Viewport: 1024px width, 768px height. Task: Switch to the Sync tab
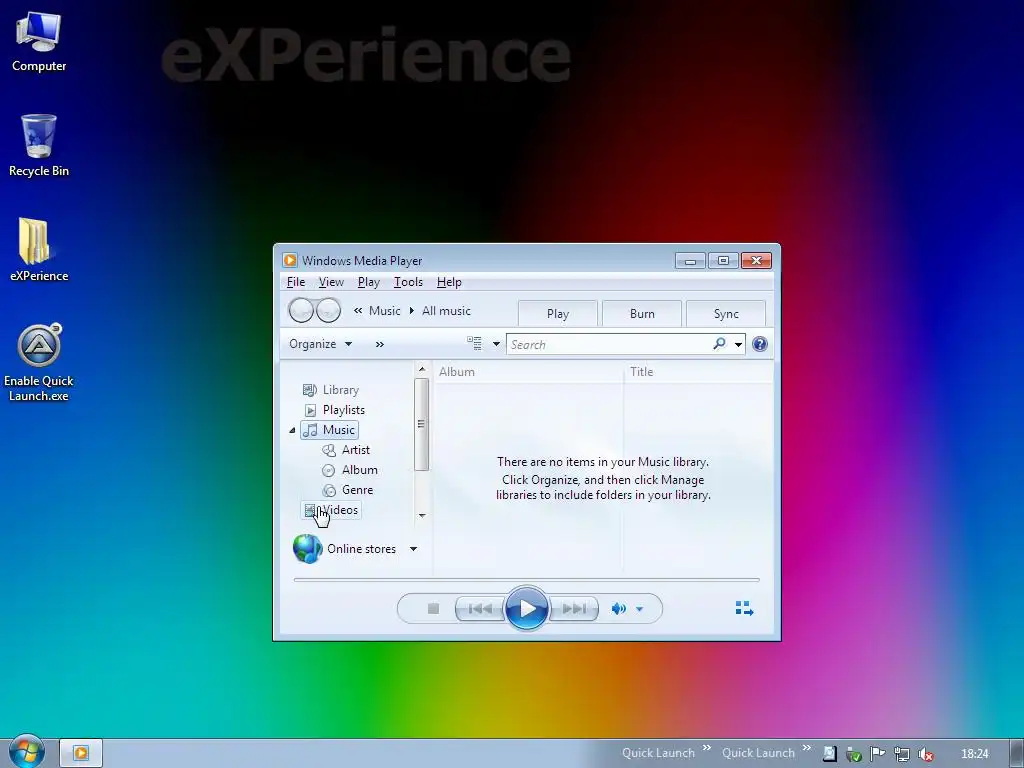(726, 313)
